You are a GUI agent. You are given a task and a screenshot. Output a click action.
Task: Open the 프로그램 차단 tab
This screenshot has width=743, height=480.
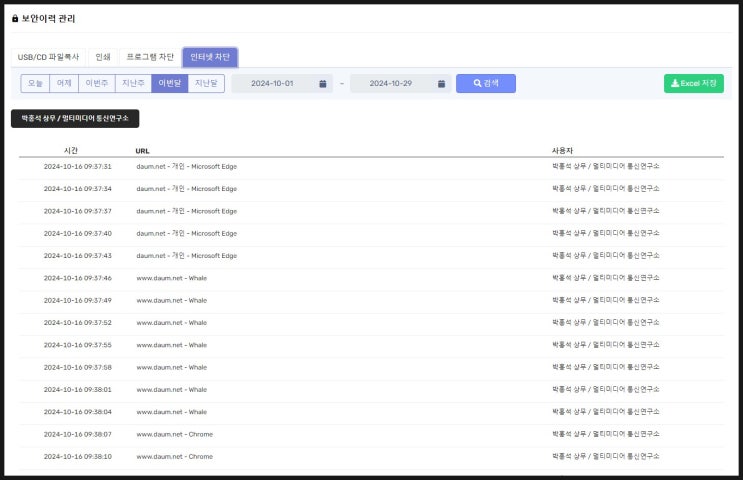(150, 57)
